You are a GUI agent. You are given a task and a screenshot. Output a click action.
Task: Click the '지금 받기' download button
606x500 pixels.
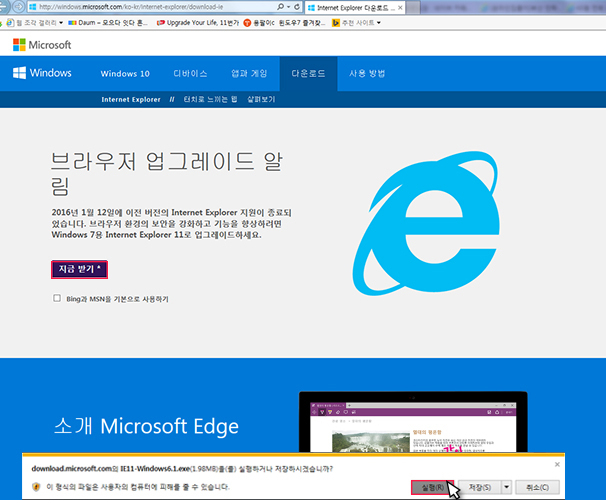pos(79,269)
